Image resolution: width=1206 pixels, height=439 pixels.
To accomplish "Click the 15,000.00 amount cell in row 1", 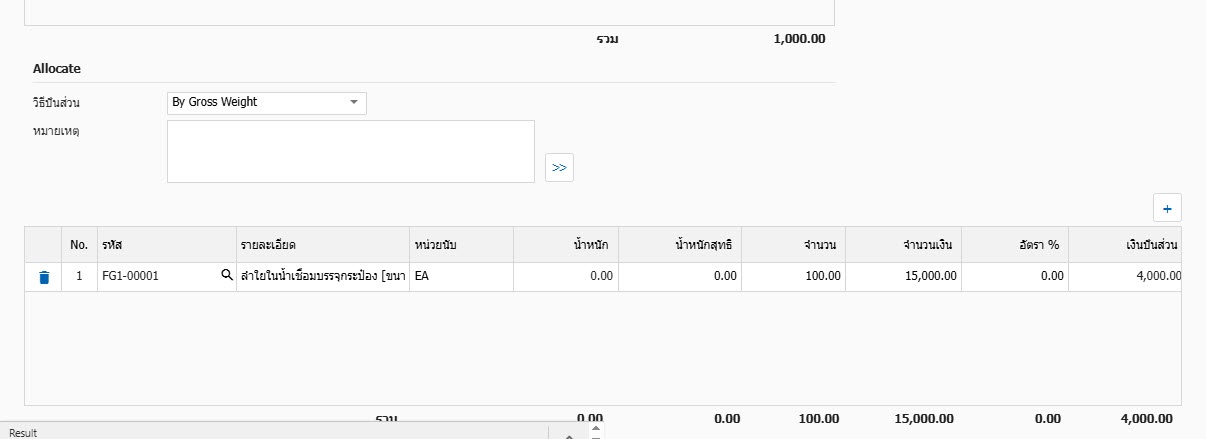I will 903,277.
